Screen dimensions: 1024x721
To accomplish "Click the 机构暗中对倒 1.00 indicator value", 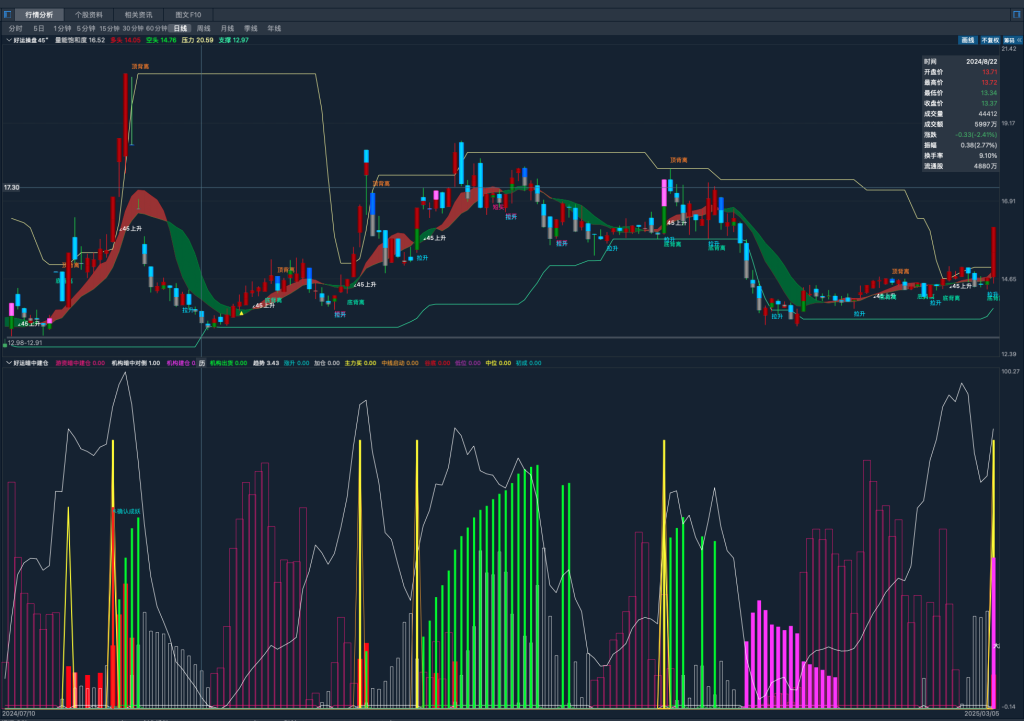I will pos(135,363).
